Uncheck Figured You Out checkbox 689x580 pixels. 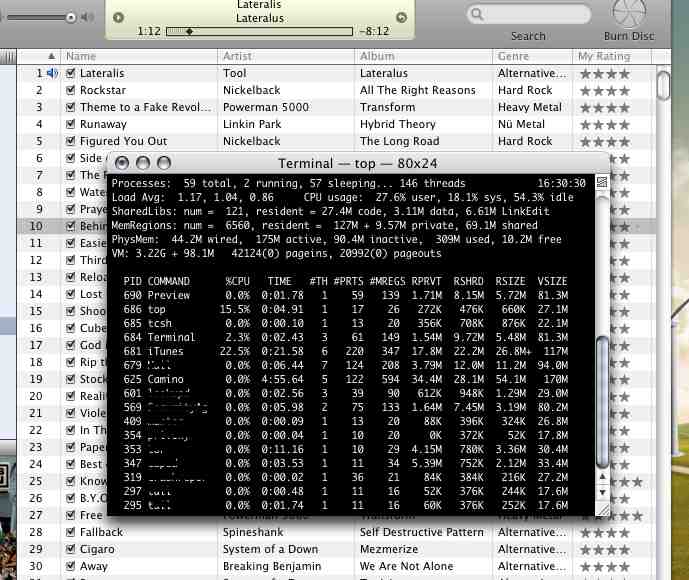tap(70, 141)
